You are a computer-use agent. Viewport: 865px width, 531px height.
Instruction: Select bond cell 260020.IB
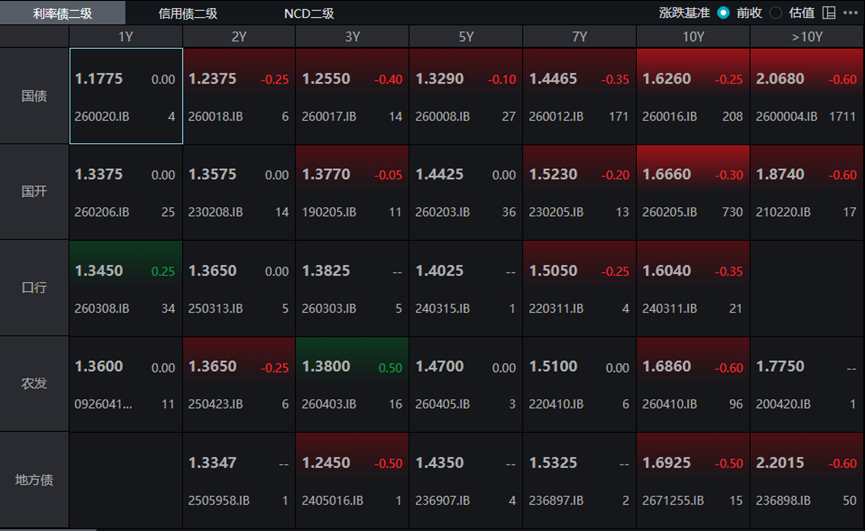[126, 96]
